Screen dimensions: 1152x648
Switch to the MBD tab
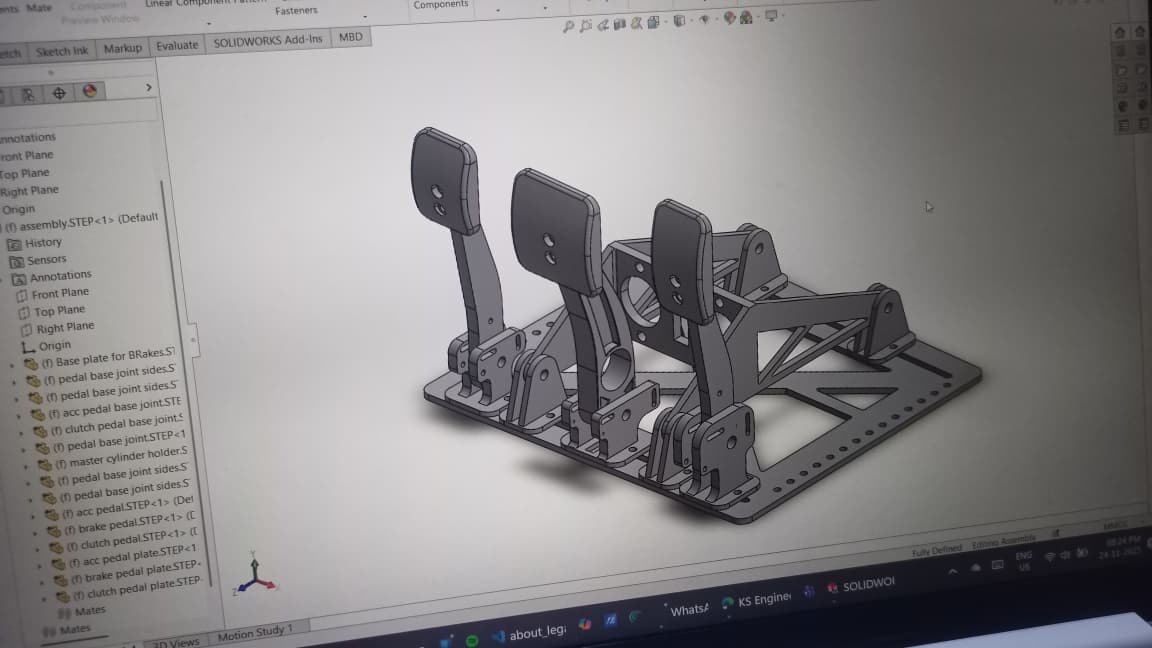tap(350, 36)
